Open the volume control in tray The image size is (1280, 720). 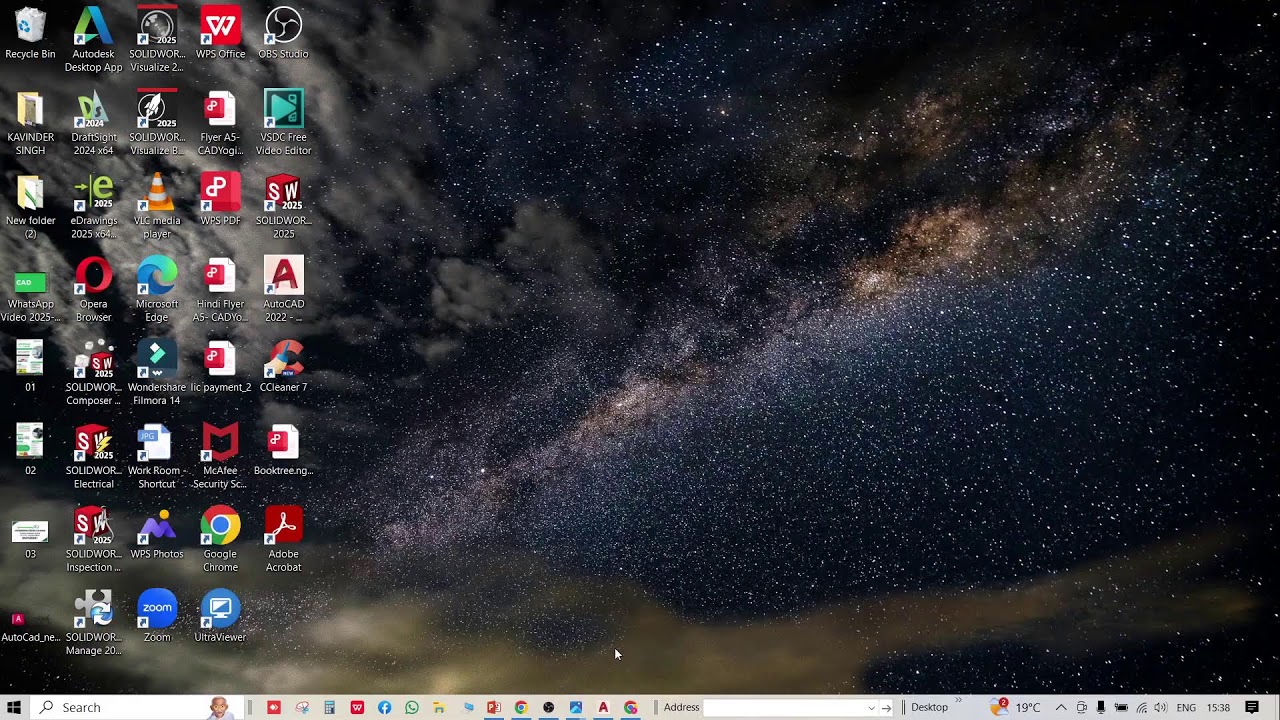click(x=1160, y=707)
